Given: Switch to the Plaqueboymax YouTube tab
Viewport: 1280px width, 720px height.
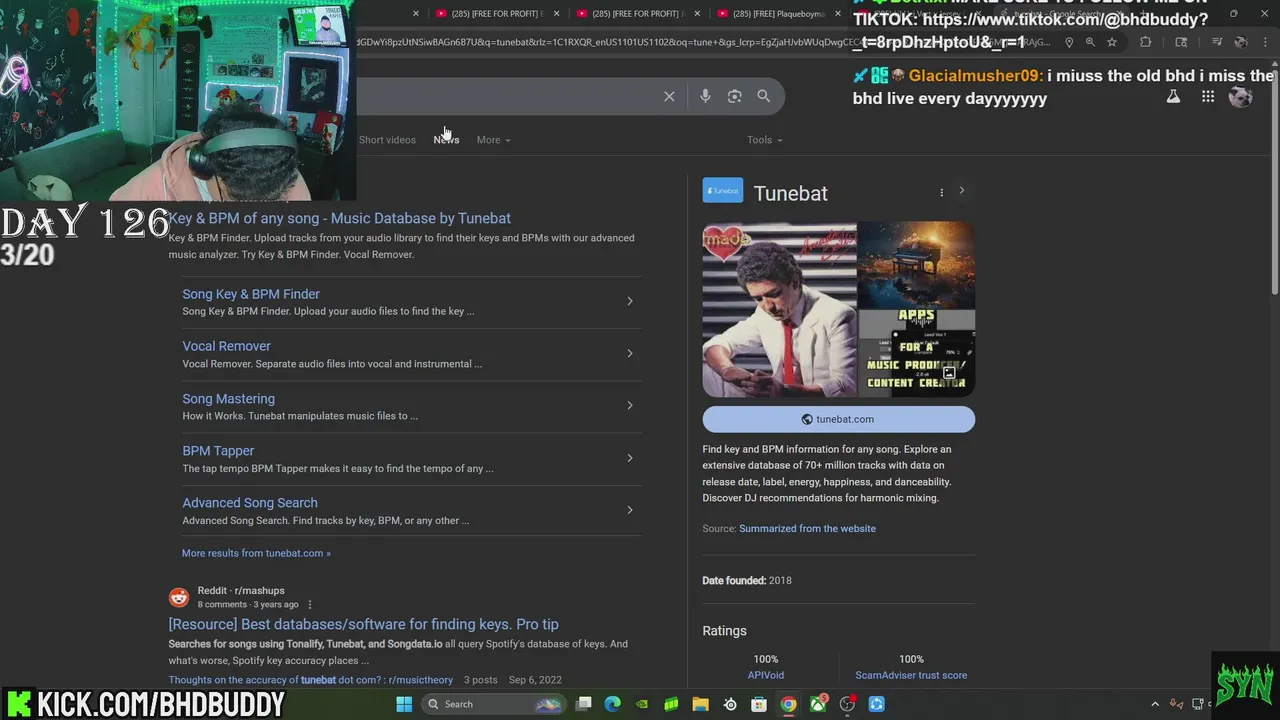Looking at the screenshot, I should coord(779,14).
